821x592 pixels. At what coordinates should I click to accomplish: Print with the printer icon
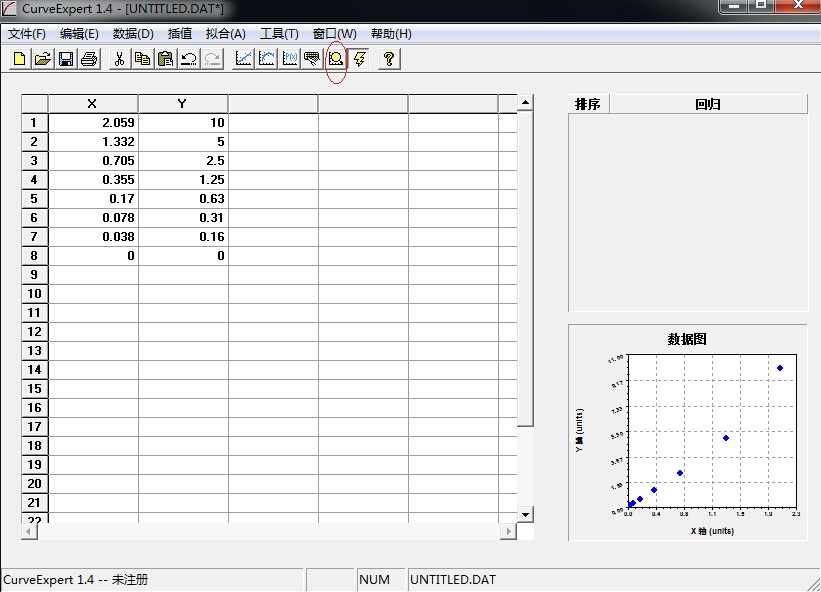pyautogui.click(x=89, y=59)
